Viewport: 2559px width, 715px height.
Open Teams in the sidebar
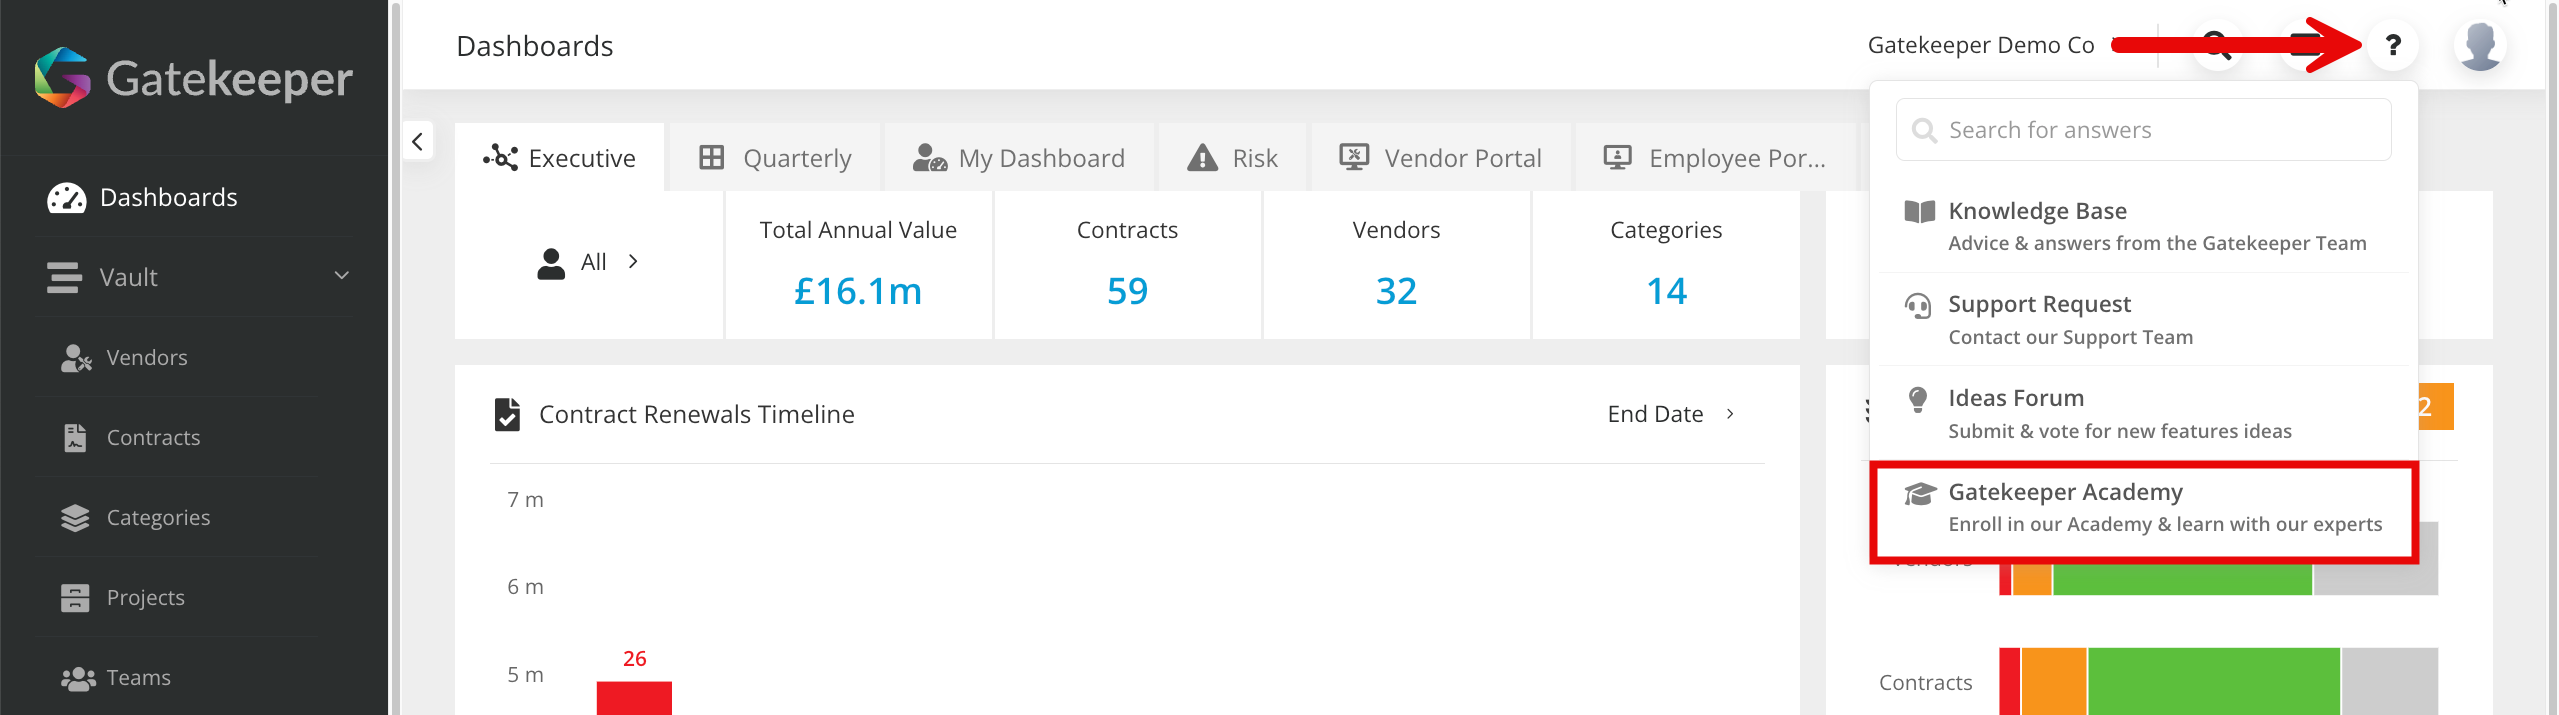(x=138, y=678)
